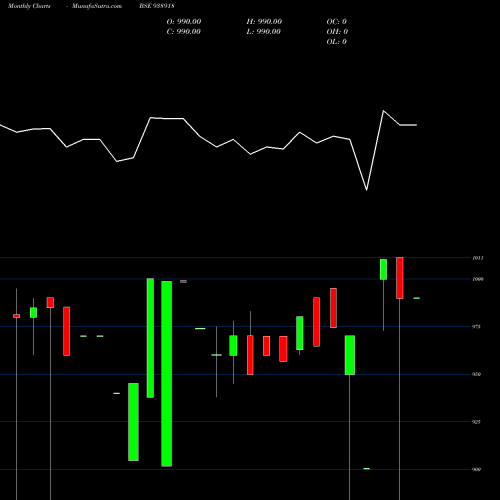Click the "OL: 0" readout
Image resolution: width=500 pixels, height=500 pixels.
(x=337, y=42)
